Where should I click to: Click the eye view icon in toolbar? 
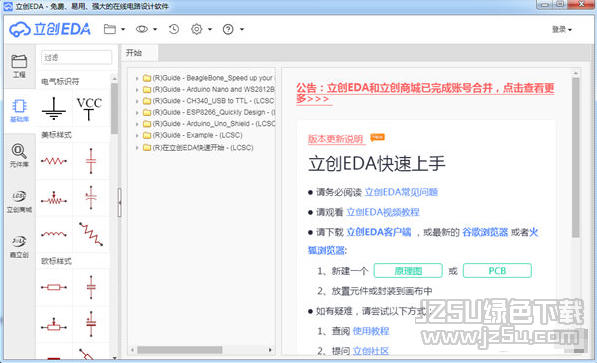click(x=142, y=29)
